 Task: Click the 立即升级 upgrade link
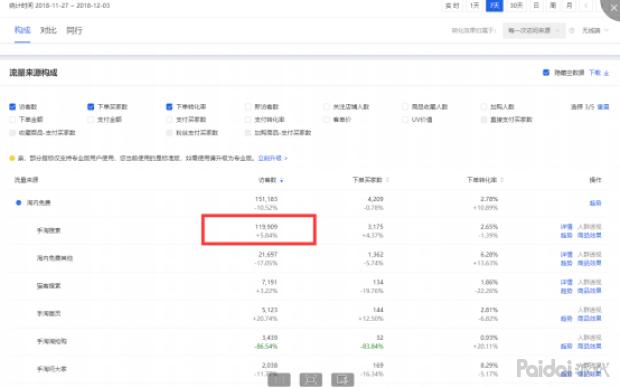click(272, 158)
